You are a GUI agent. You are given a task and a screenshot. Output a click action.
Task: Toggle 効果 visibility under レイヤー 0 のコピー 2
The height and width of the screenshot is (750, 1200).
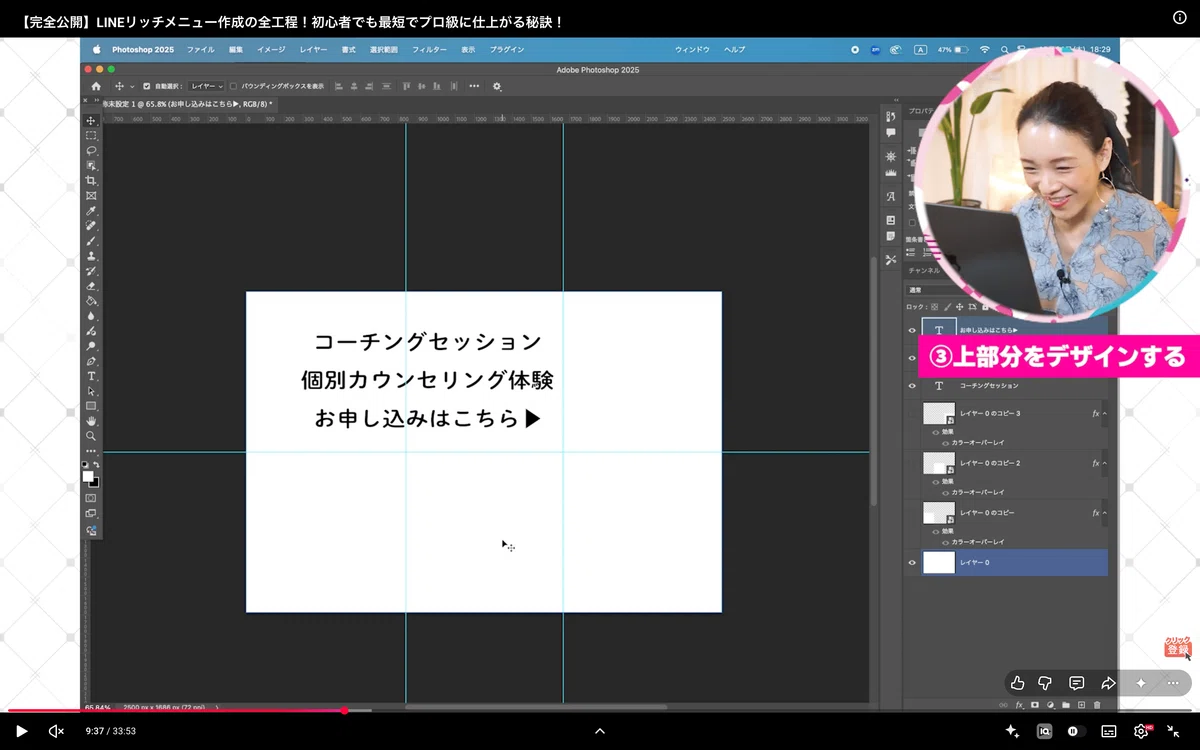[936, 481]
